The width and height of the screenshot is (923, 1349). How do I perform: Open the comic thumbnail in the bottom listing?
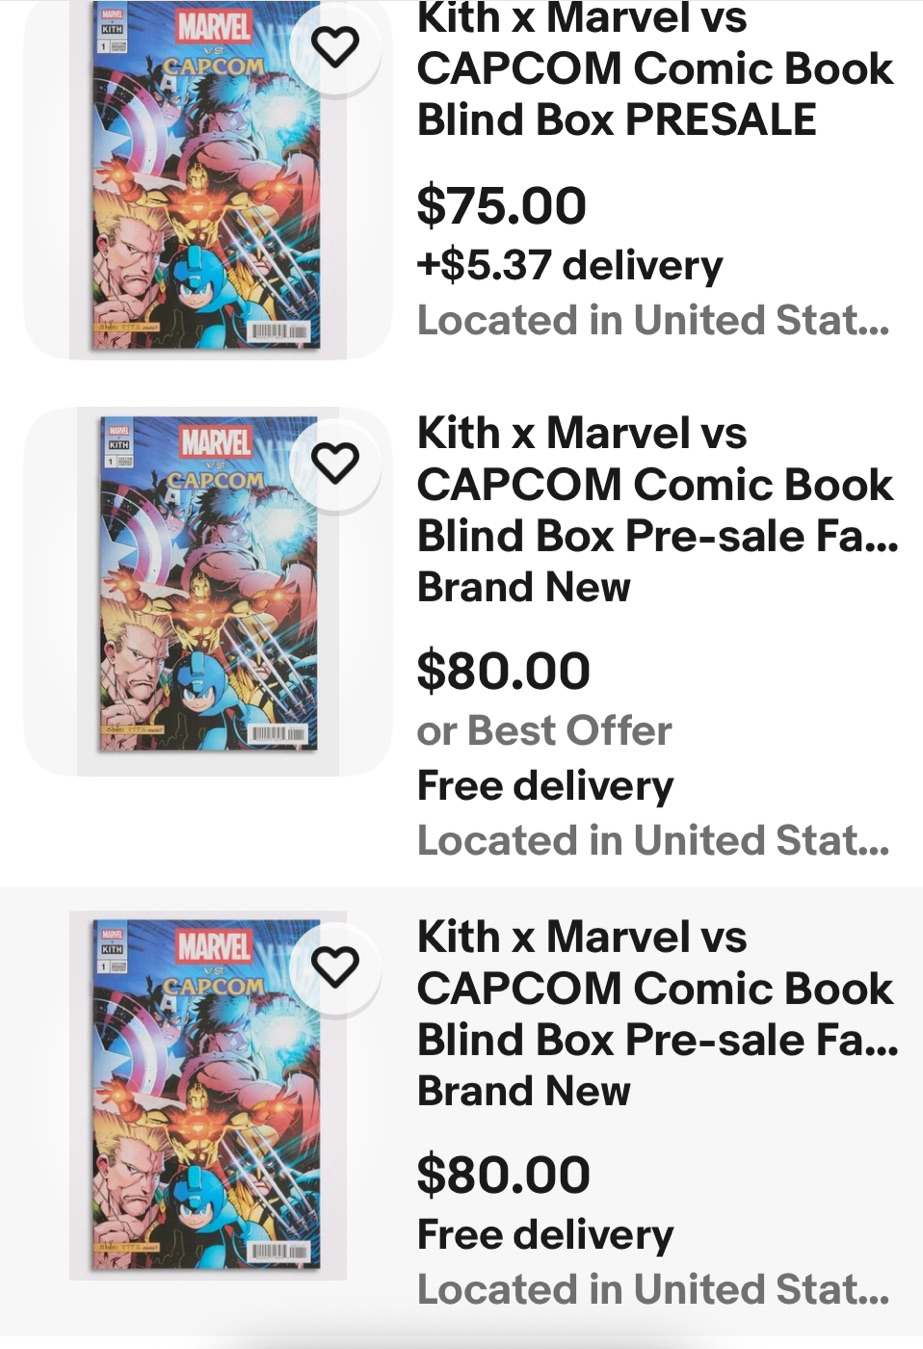[207, 1094]
